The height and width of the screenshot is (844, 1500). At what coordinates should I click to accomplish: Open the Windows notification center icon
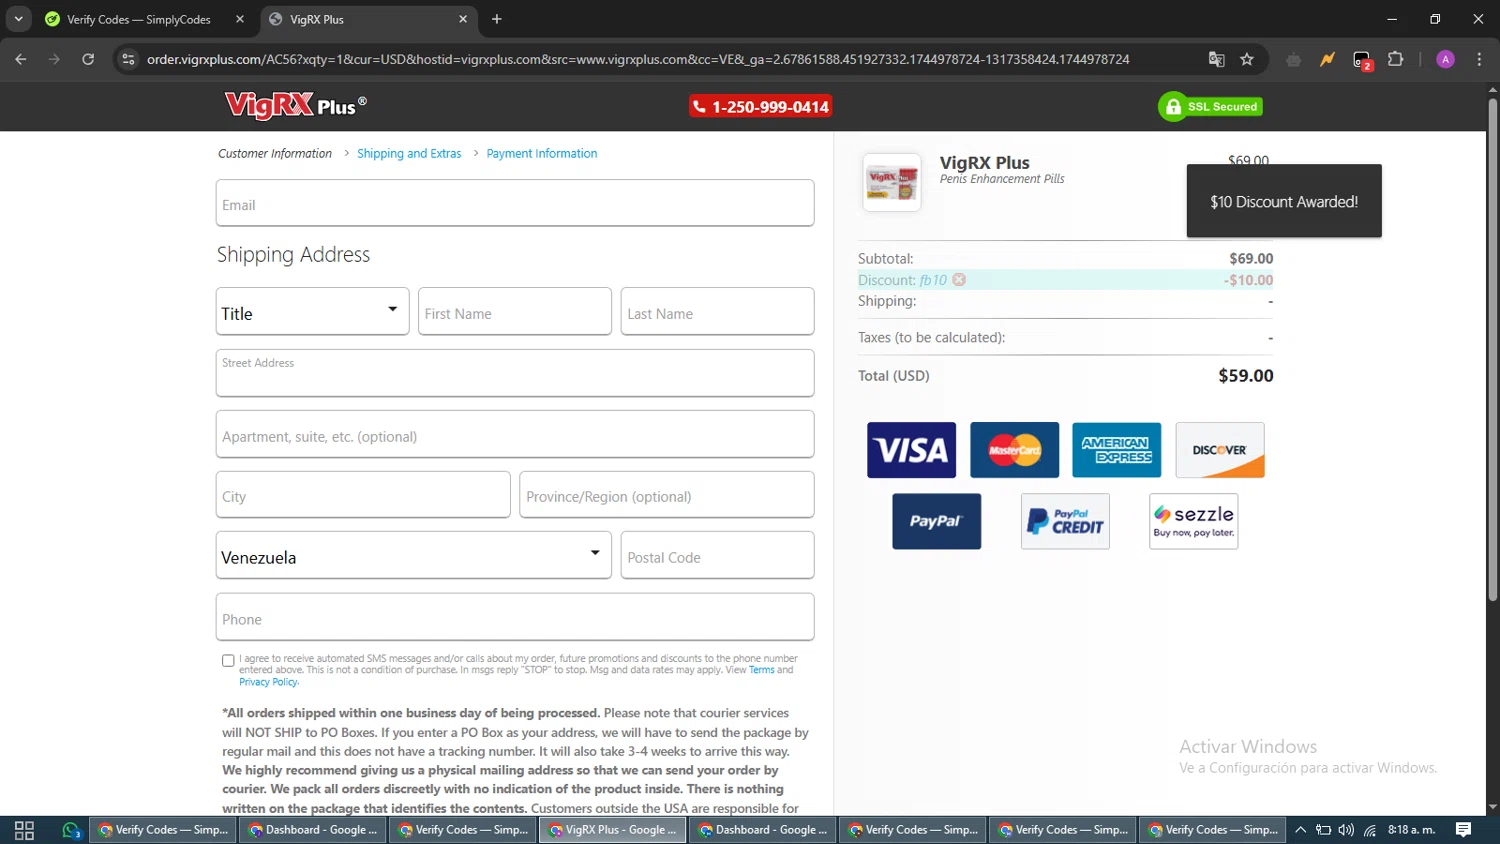(x=1463, y=830)
